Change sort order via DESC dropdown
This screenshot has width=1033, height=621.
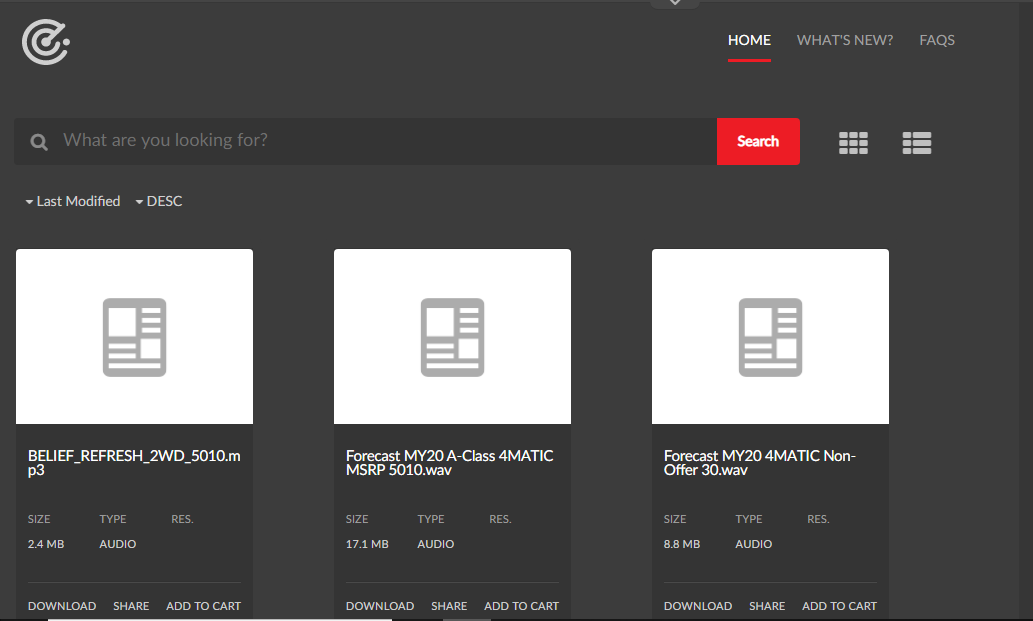coord(165,201)
